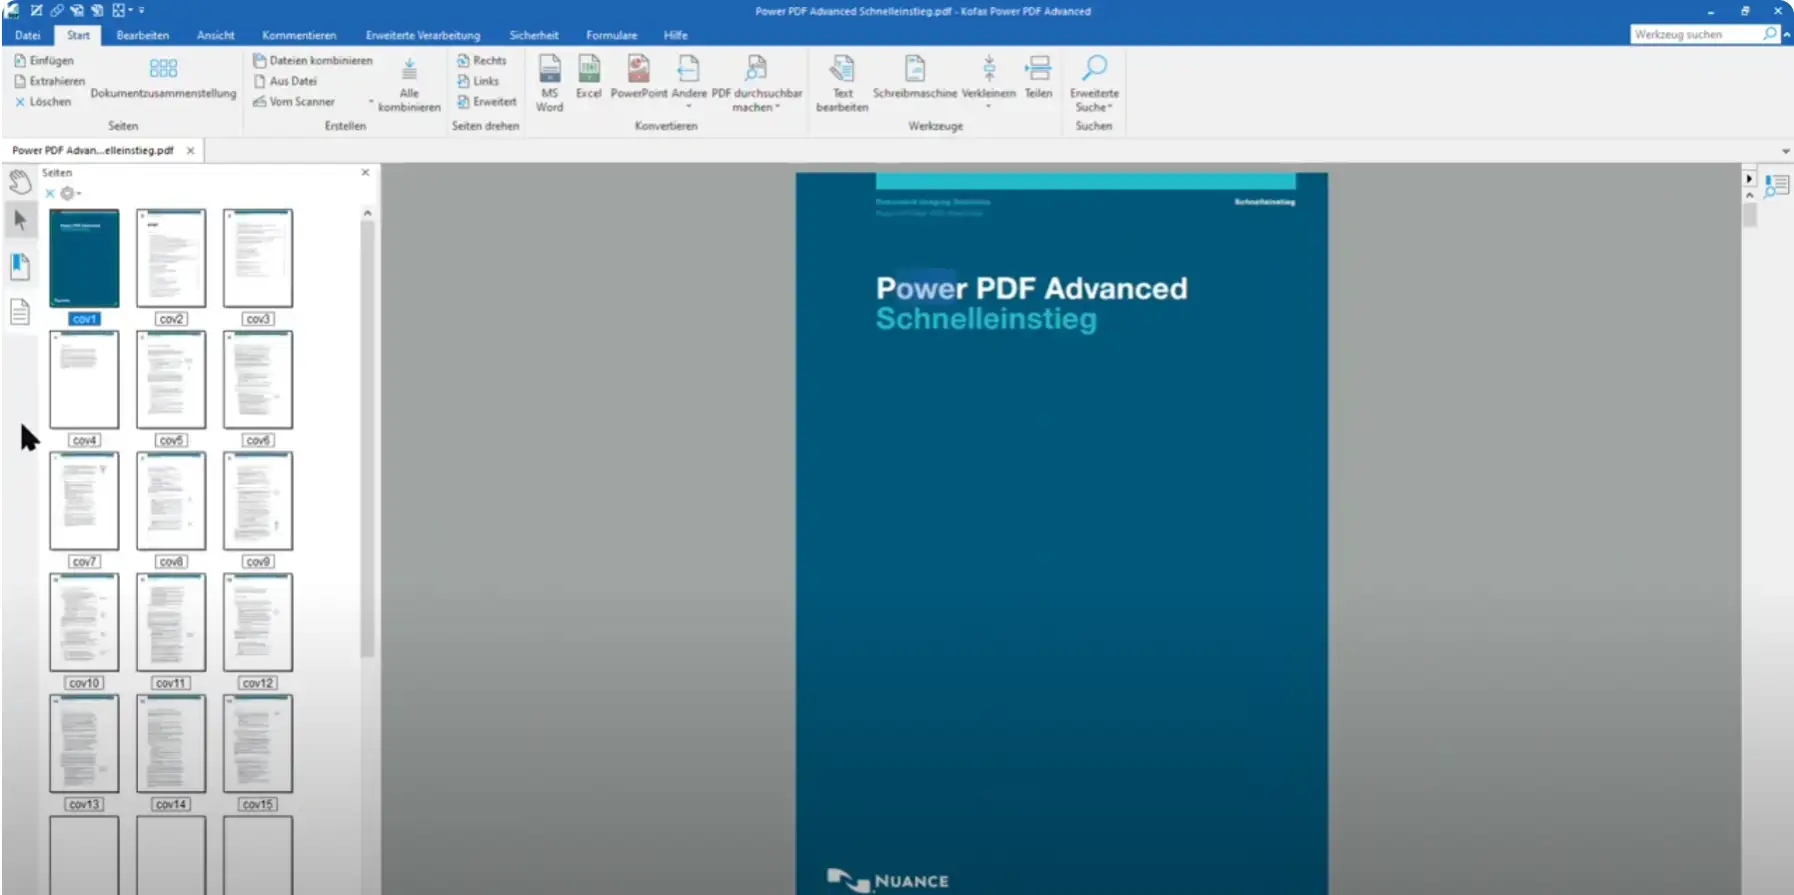Convert the PDF to MS Word
Viewport: 1794px width, 895px height.
coord(549,82)
